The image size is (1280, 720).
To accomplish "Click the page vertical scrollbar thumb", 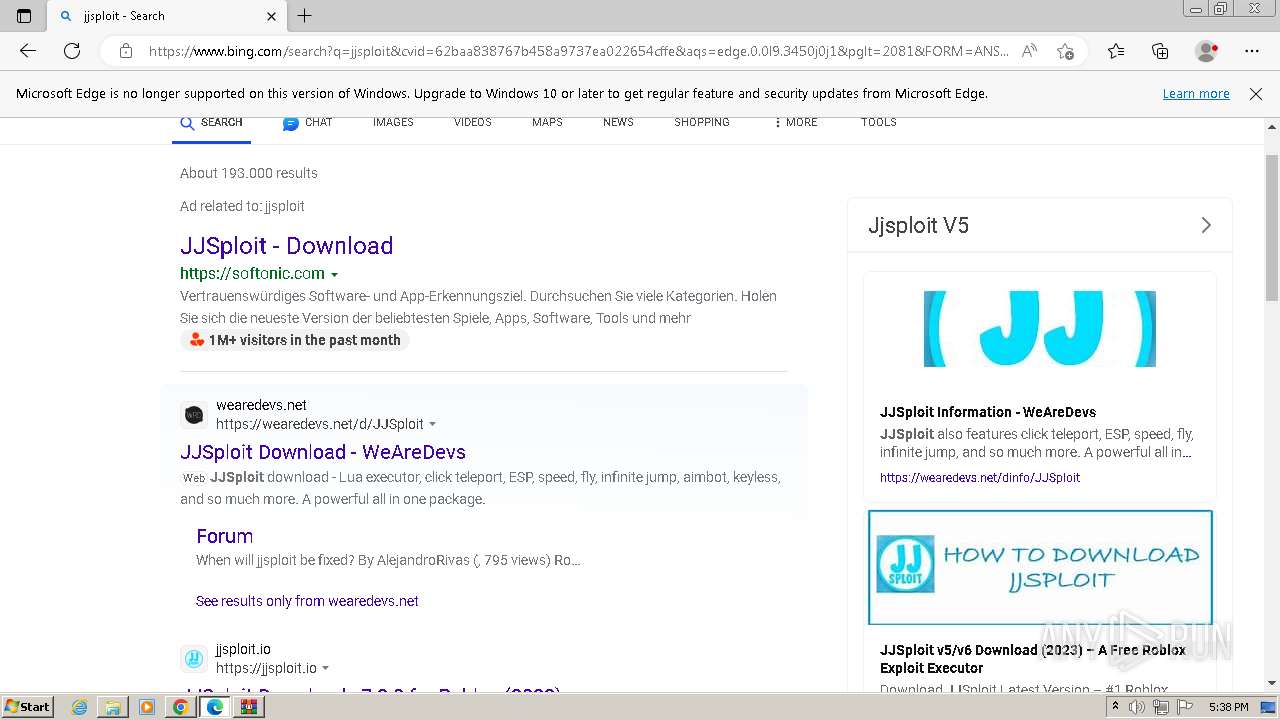I will (x=1272, y=228).
